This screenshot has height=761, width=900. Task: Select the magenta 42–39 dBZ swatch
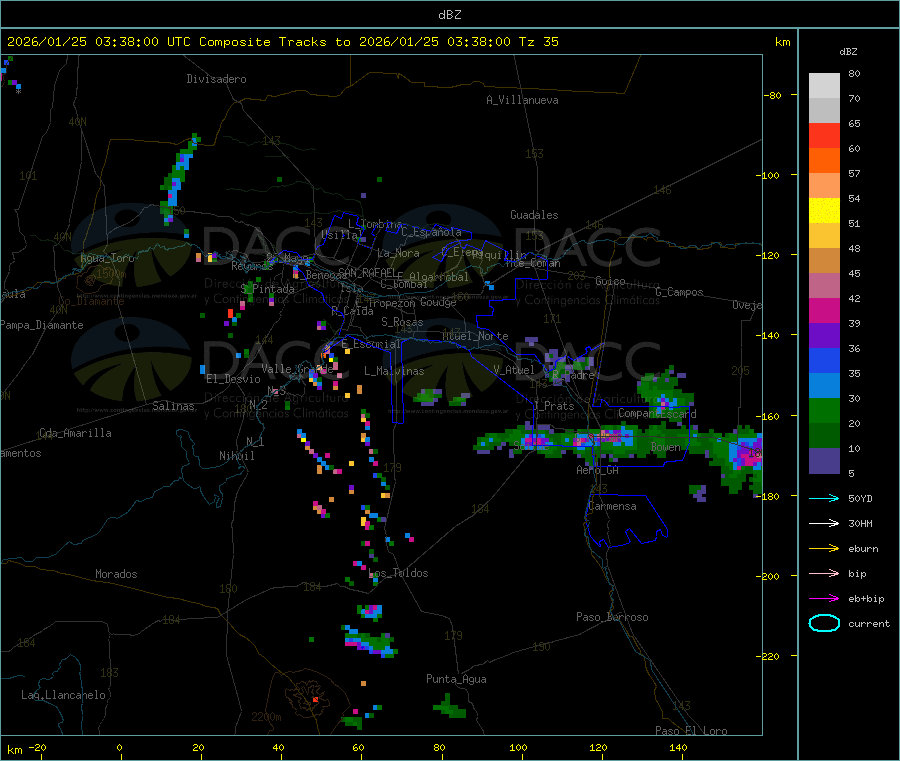click(x=824, y=310)
